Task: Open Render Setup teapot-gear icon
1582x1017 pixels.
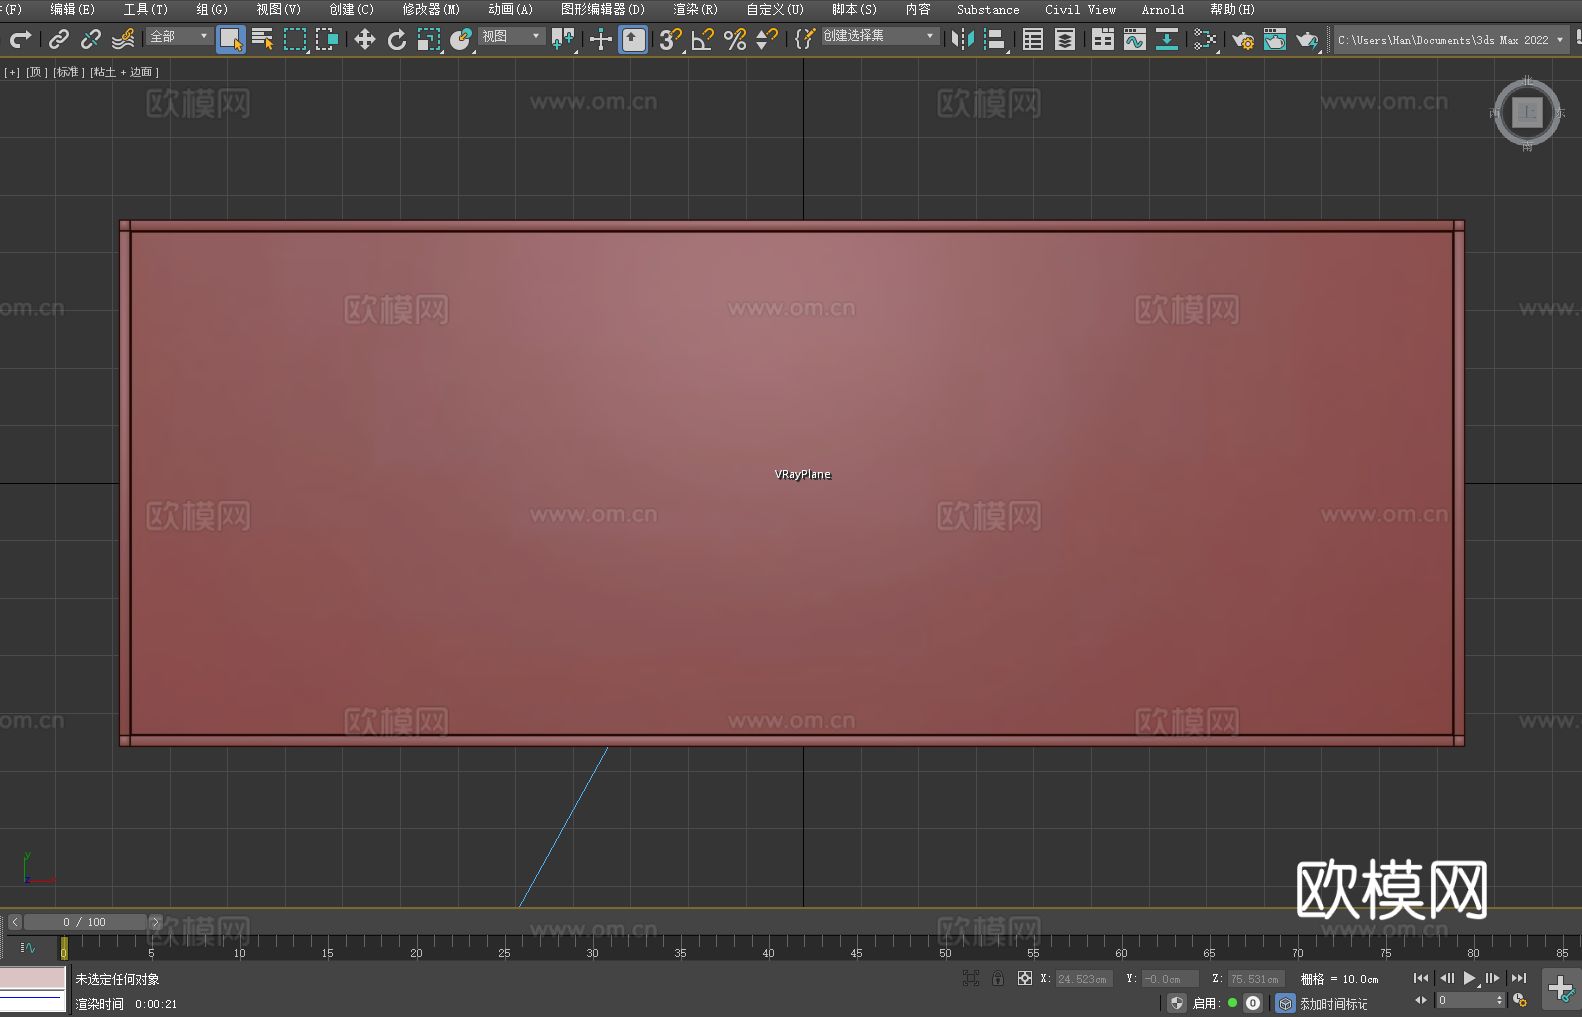Action: coord(1243,39)
